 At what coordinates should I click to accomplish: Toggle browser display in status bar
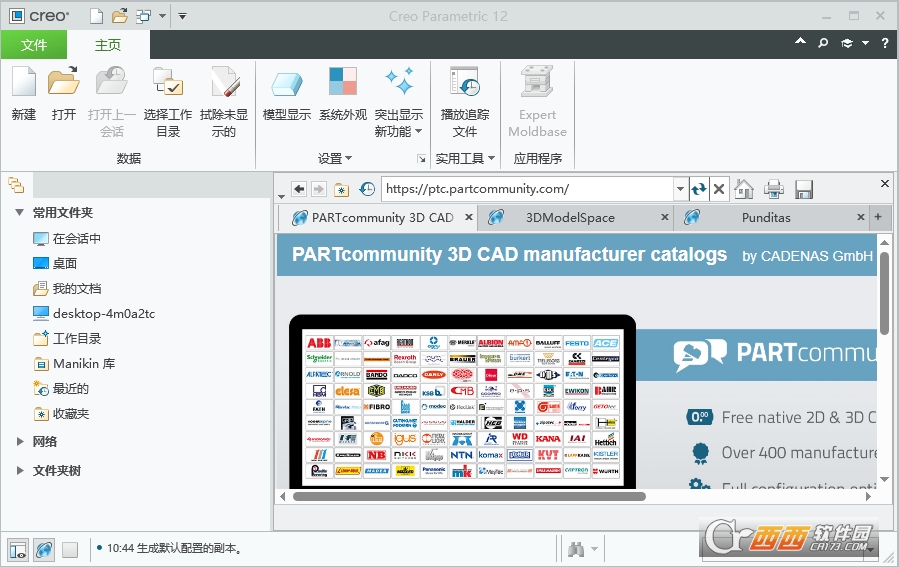44,550
